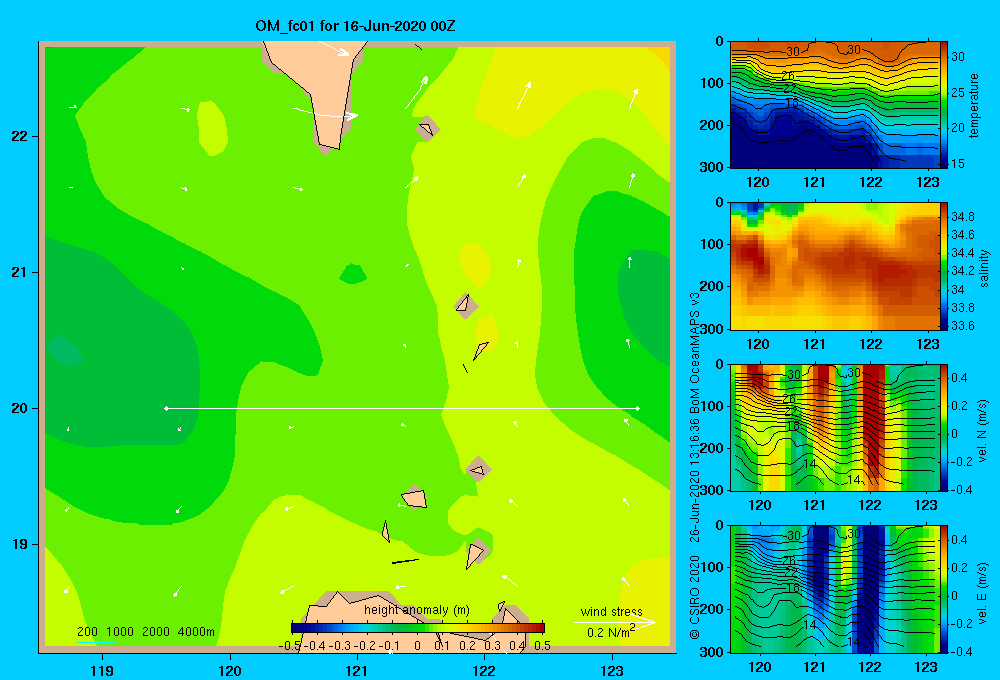Image resolution: width=1000 pixels, height=680 pixels.
Task: Click the 'vel. N (m/s)' axis label
Action: coord(982,431)
